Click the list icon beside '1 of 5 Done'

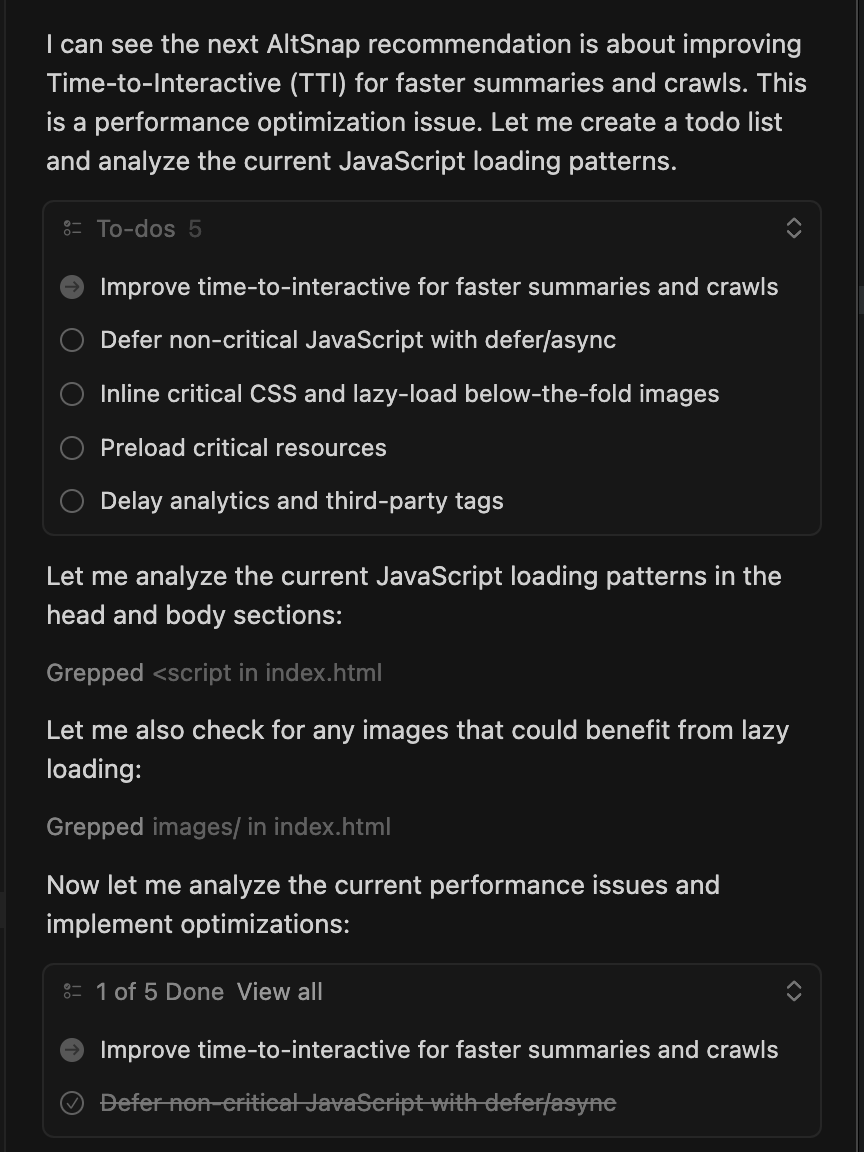pyautogui.click(x=72, y=992)
